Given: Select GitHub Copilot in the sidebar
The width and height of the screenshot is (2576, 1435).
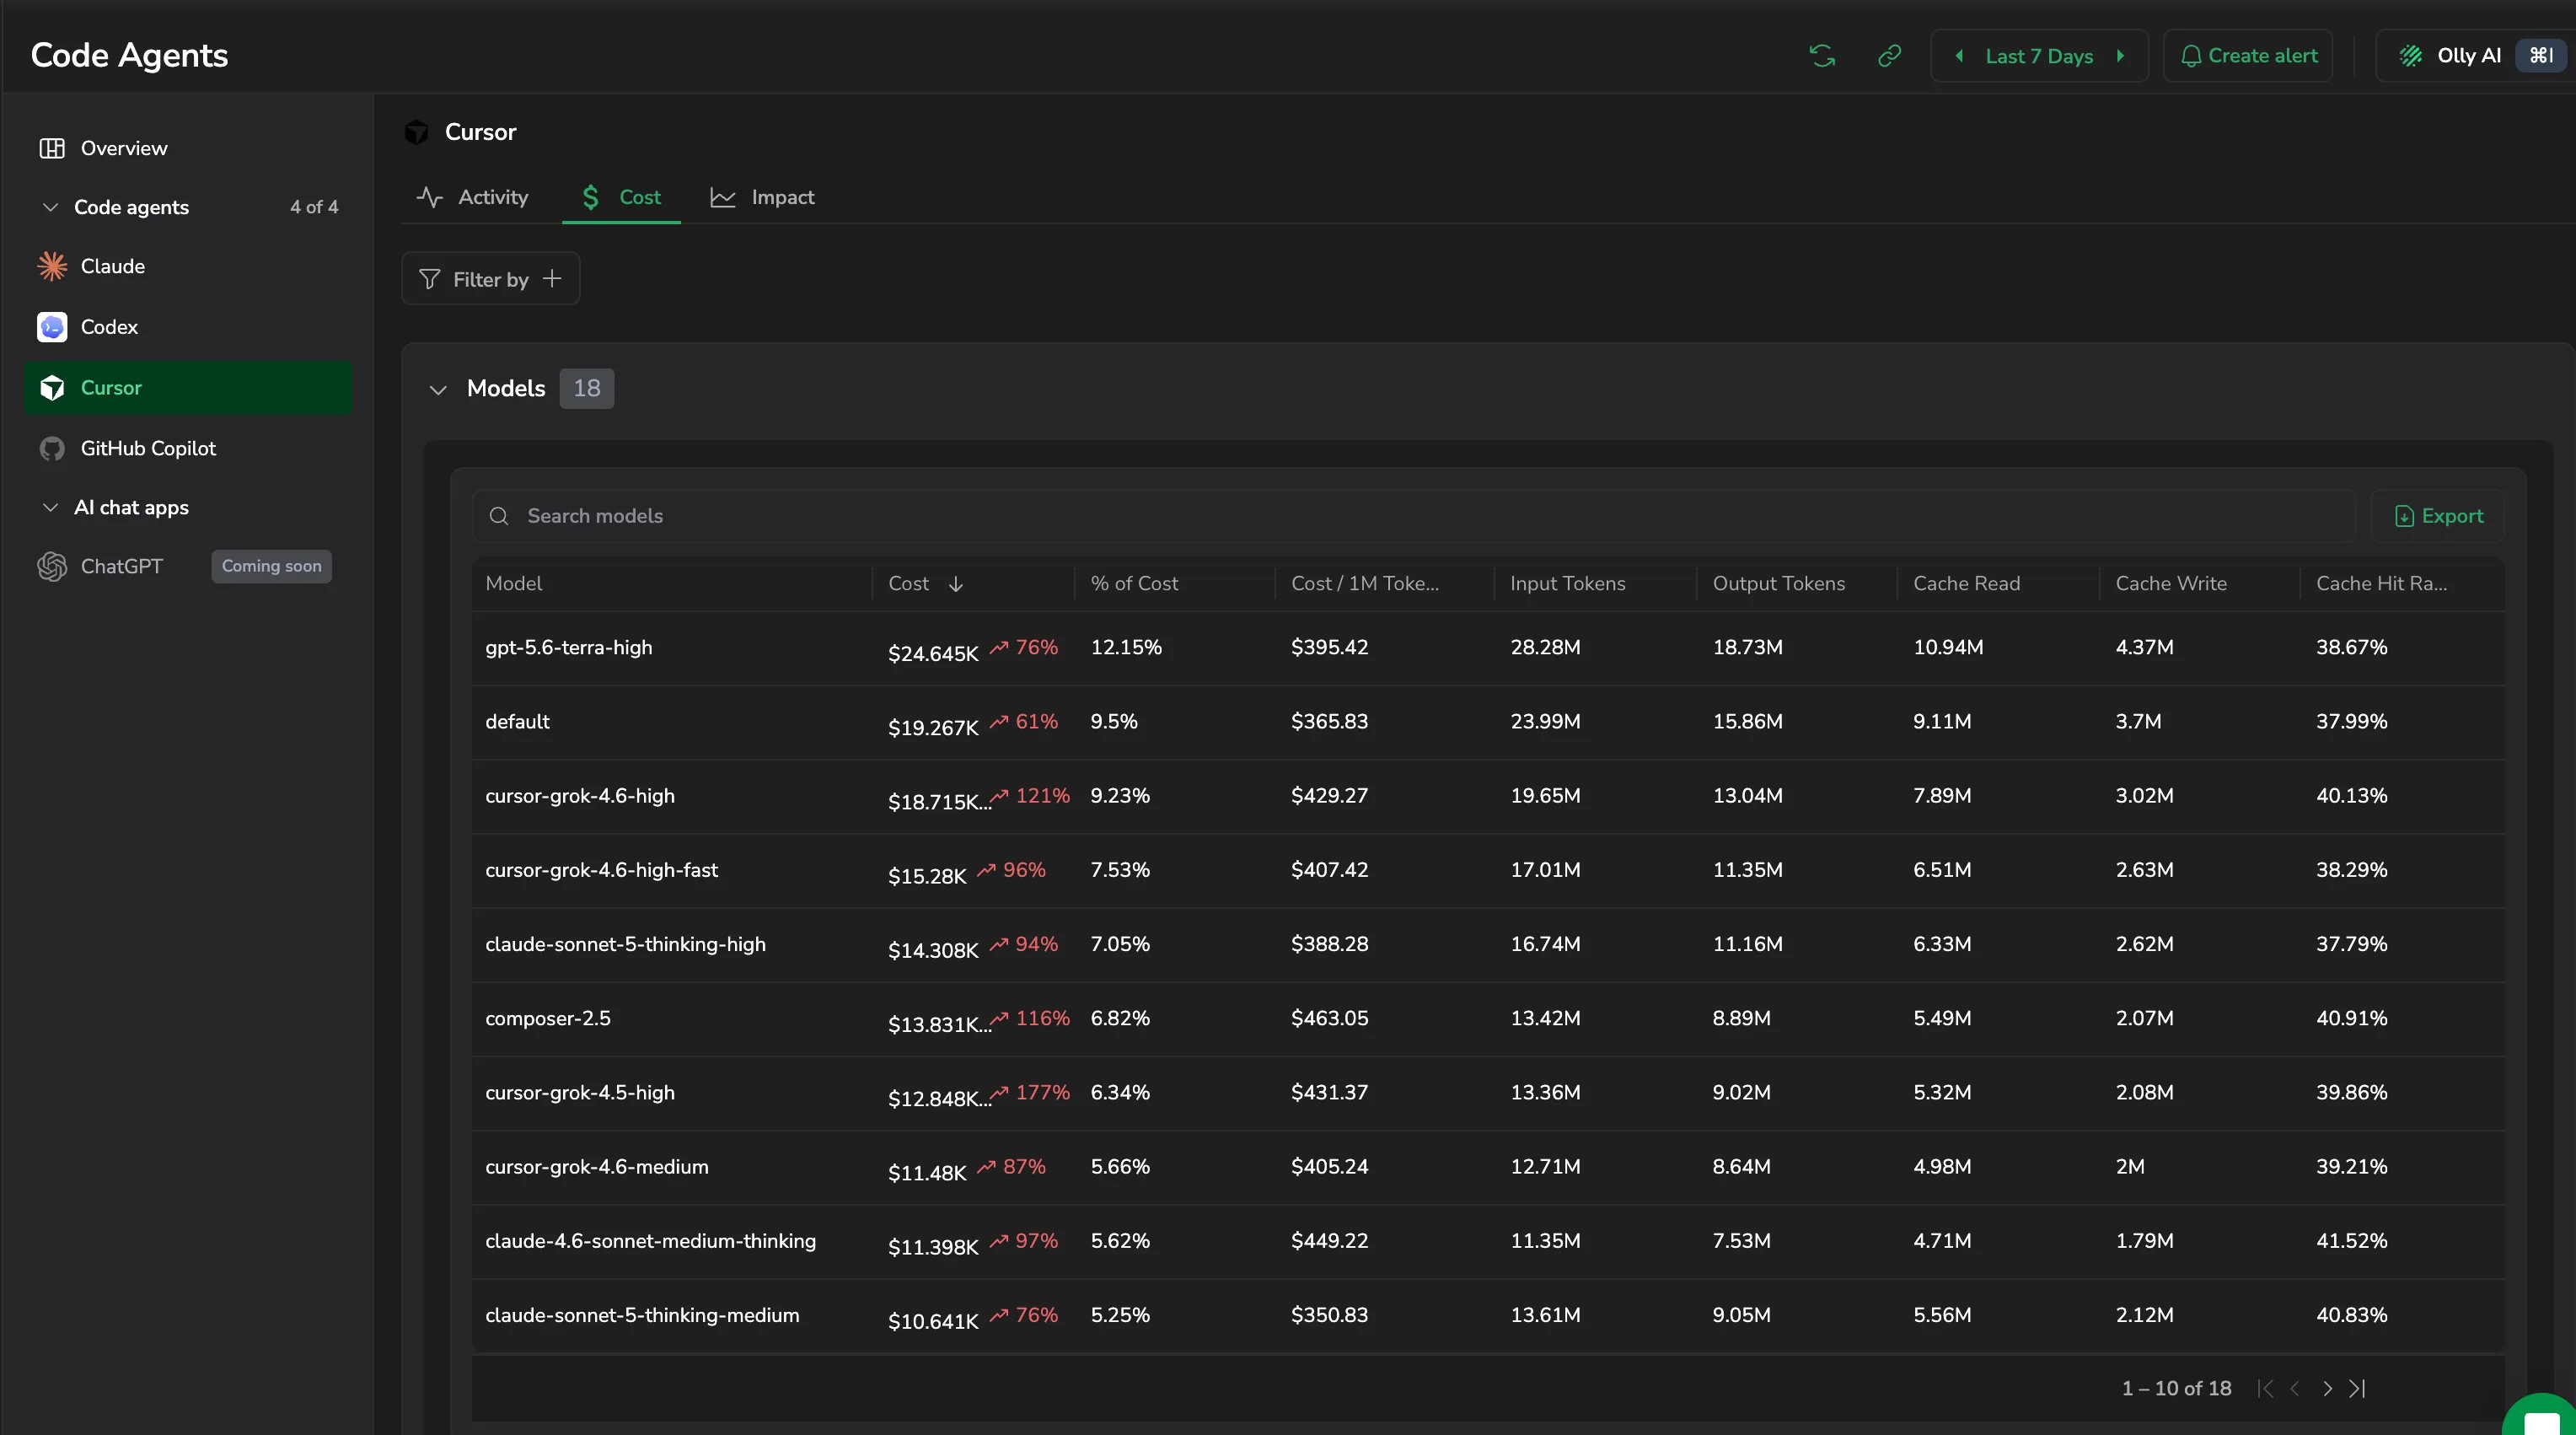Looking at the screenshot, I should coord(188,448).
